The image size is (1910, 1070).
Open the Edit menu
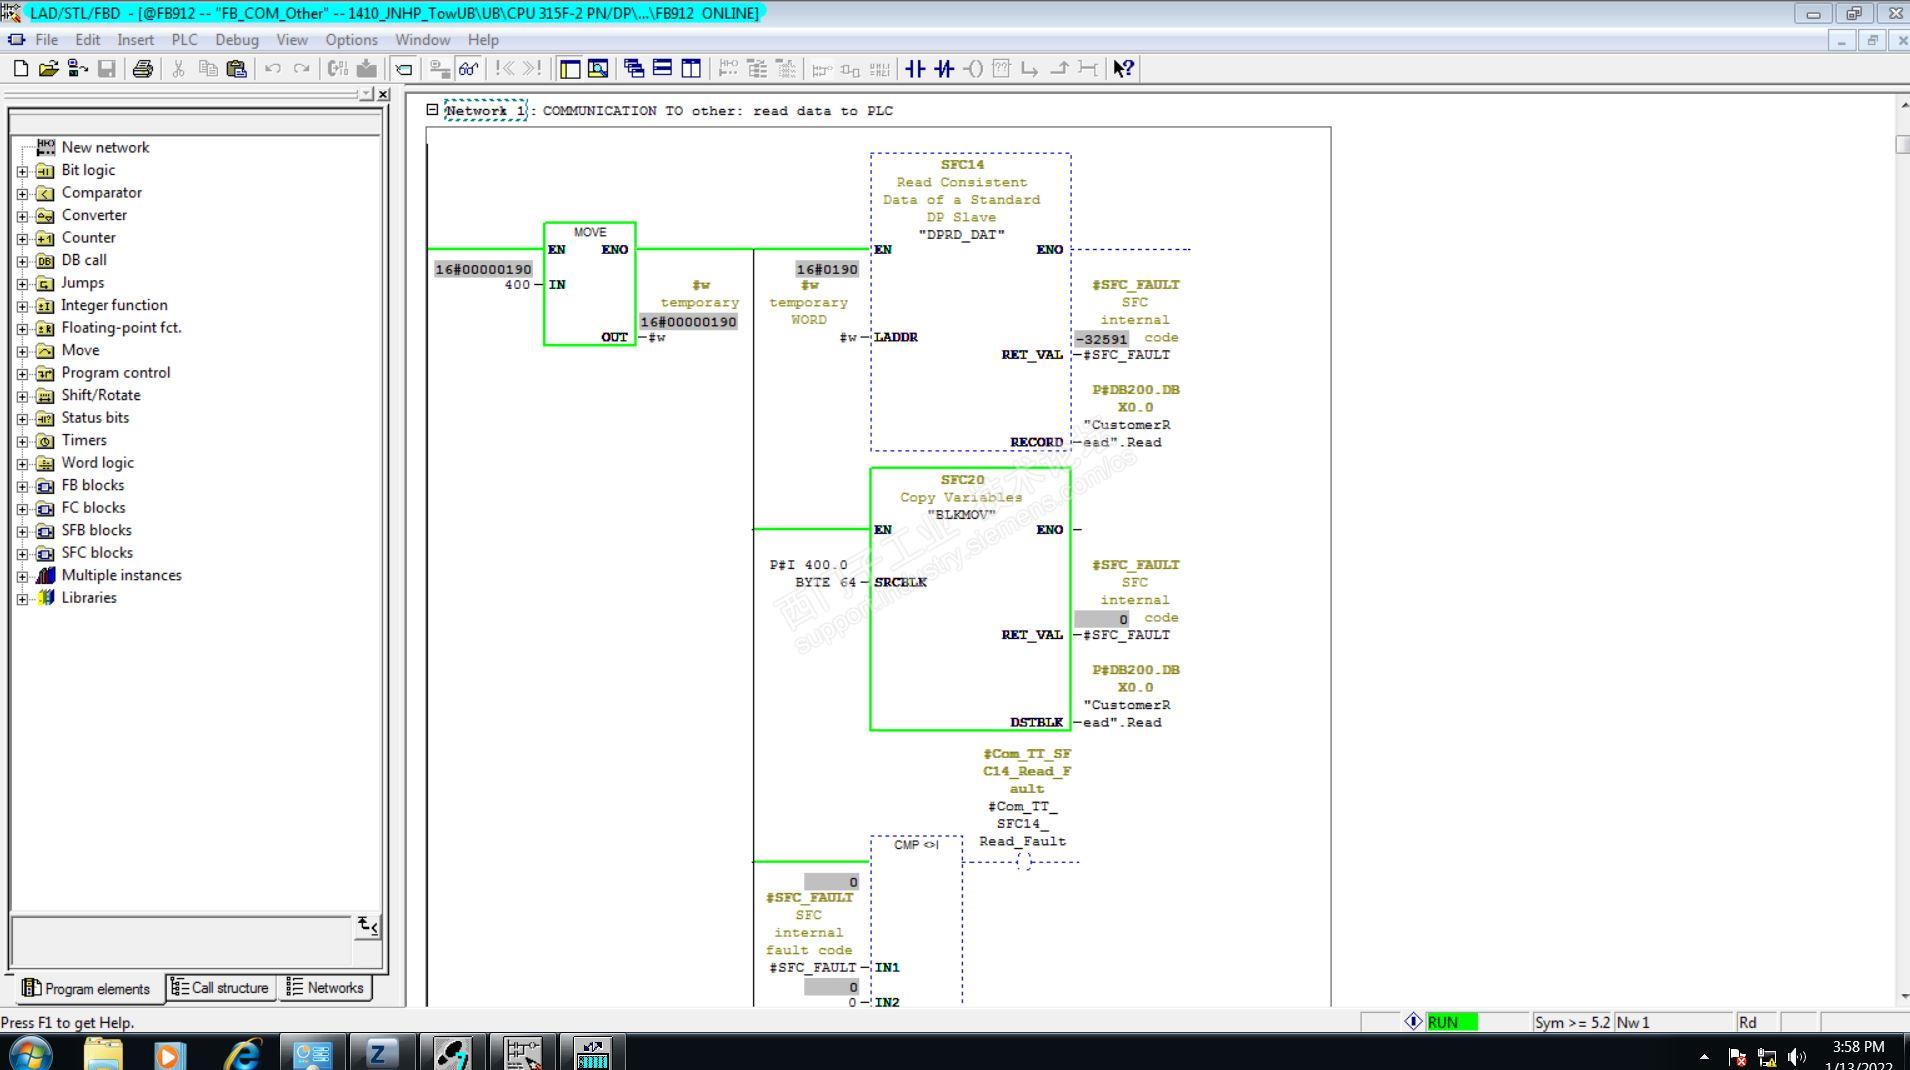coord(88,40)
